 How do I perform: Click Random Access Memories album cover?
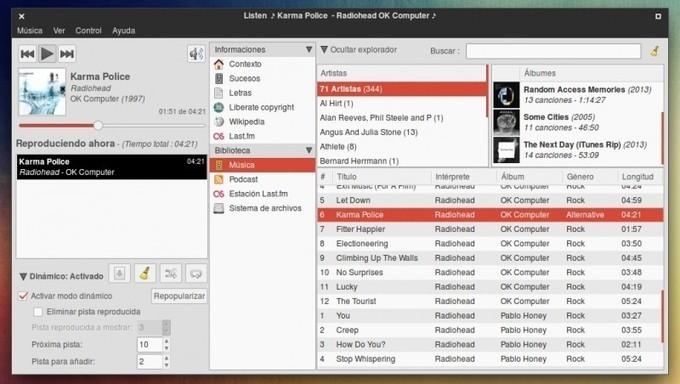pos(506,95)
